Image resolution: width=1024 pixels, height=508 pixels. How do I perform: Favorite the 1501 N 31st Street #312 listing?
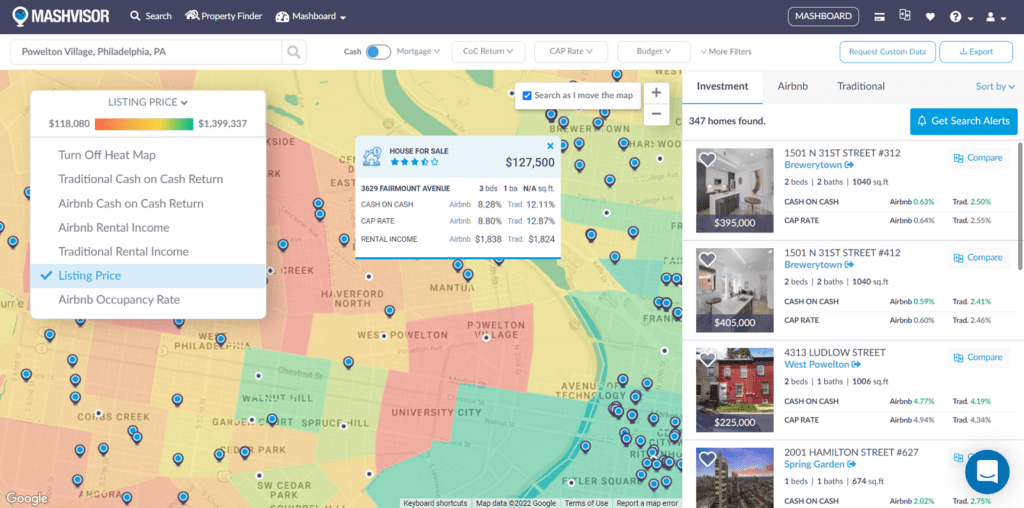708,160
